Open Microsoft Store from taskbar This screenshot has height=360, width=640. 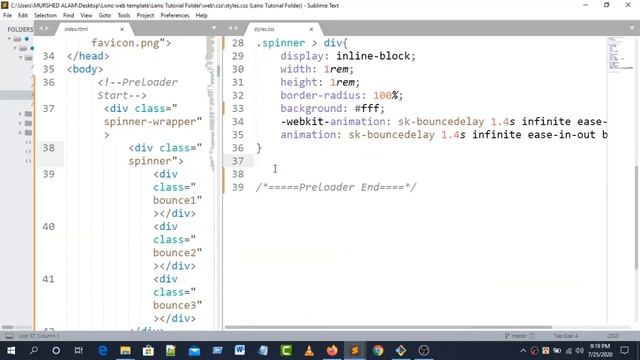tap(148, 350)
